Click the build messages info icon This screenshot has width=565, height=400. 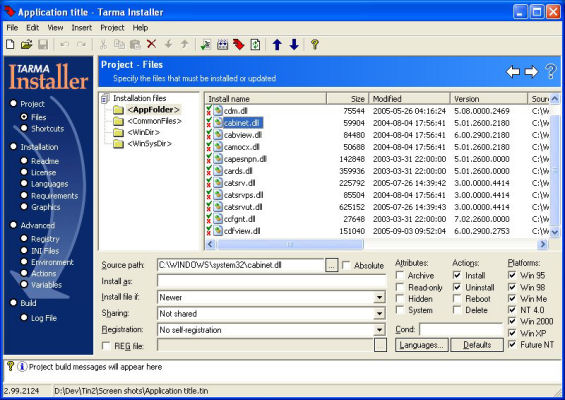[22, 367]
